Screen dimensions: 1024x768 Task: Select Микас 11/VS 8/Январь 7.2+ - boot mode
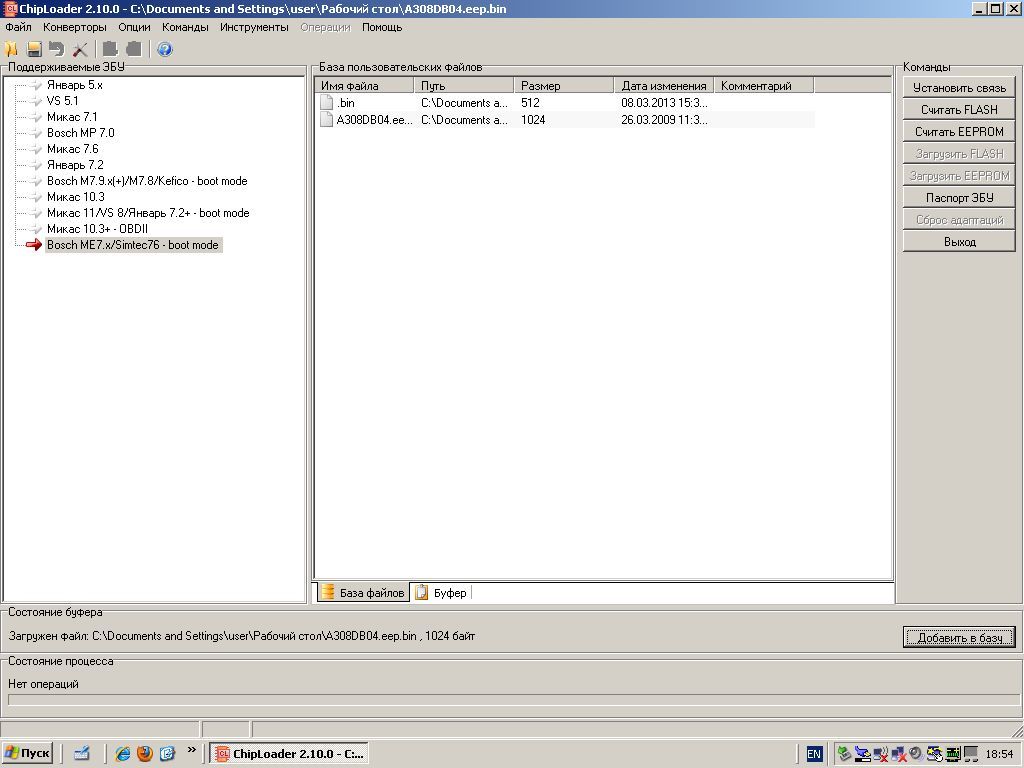tap(148, 213)
